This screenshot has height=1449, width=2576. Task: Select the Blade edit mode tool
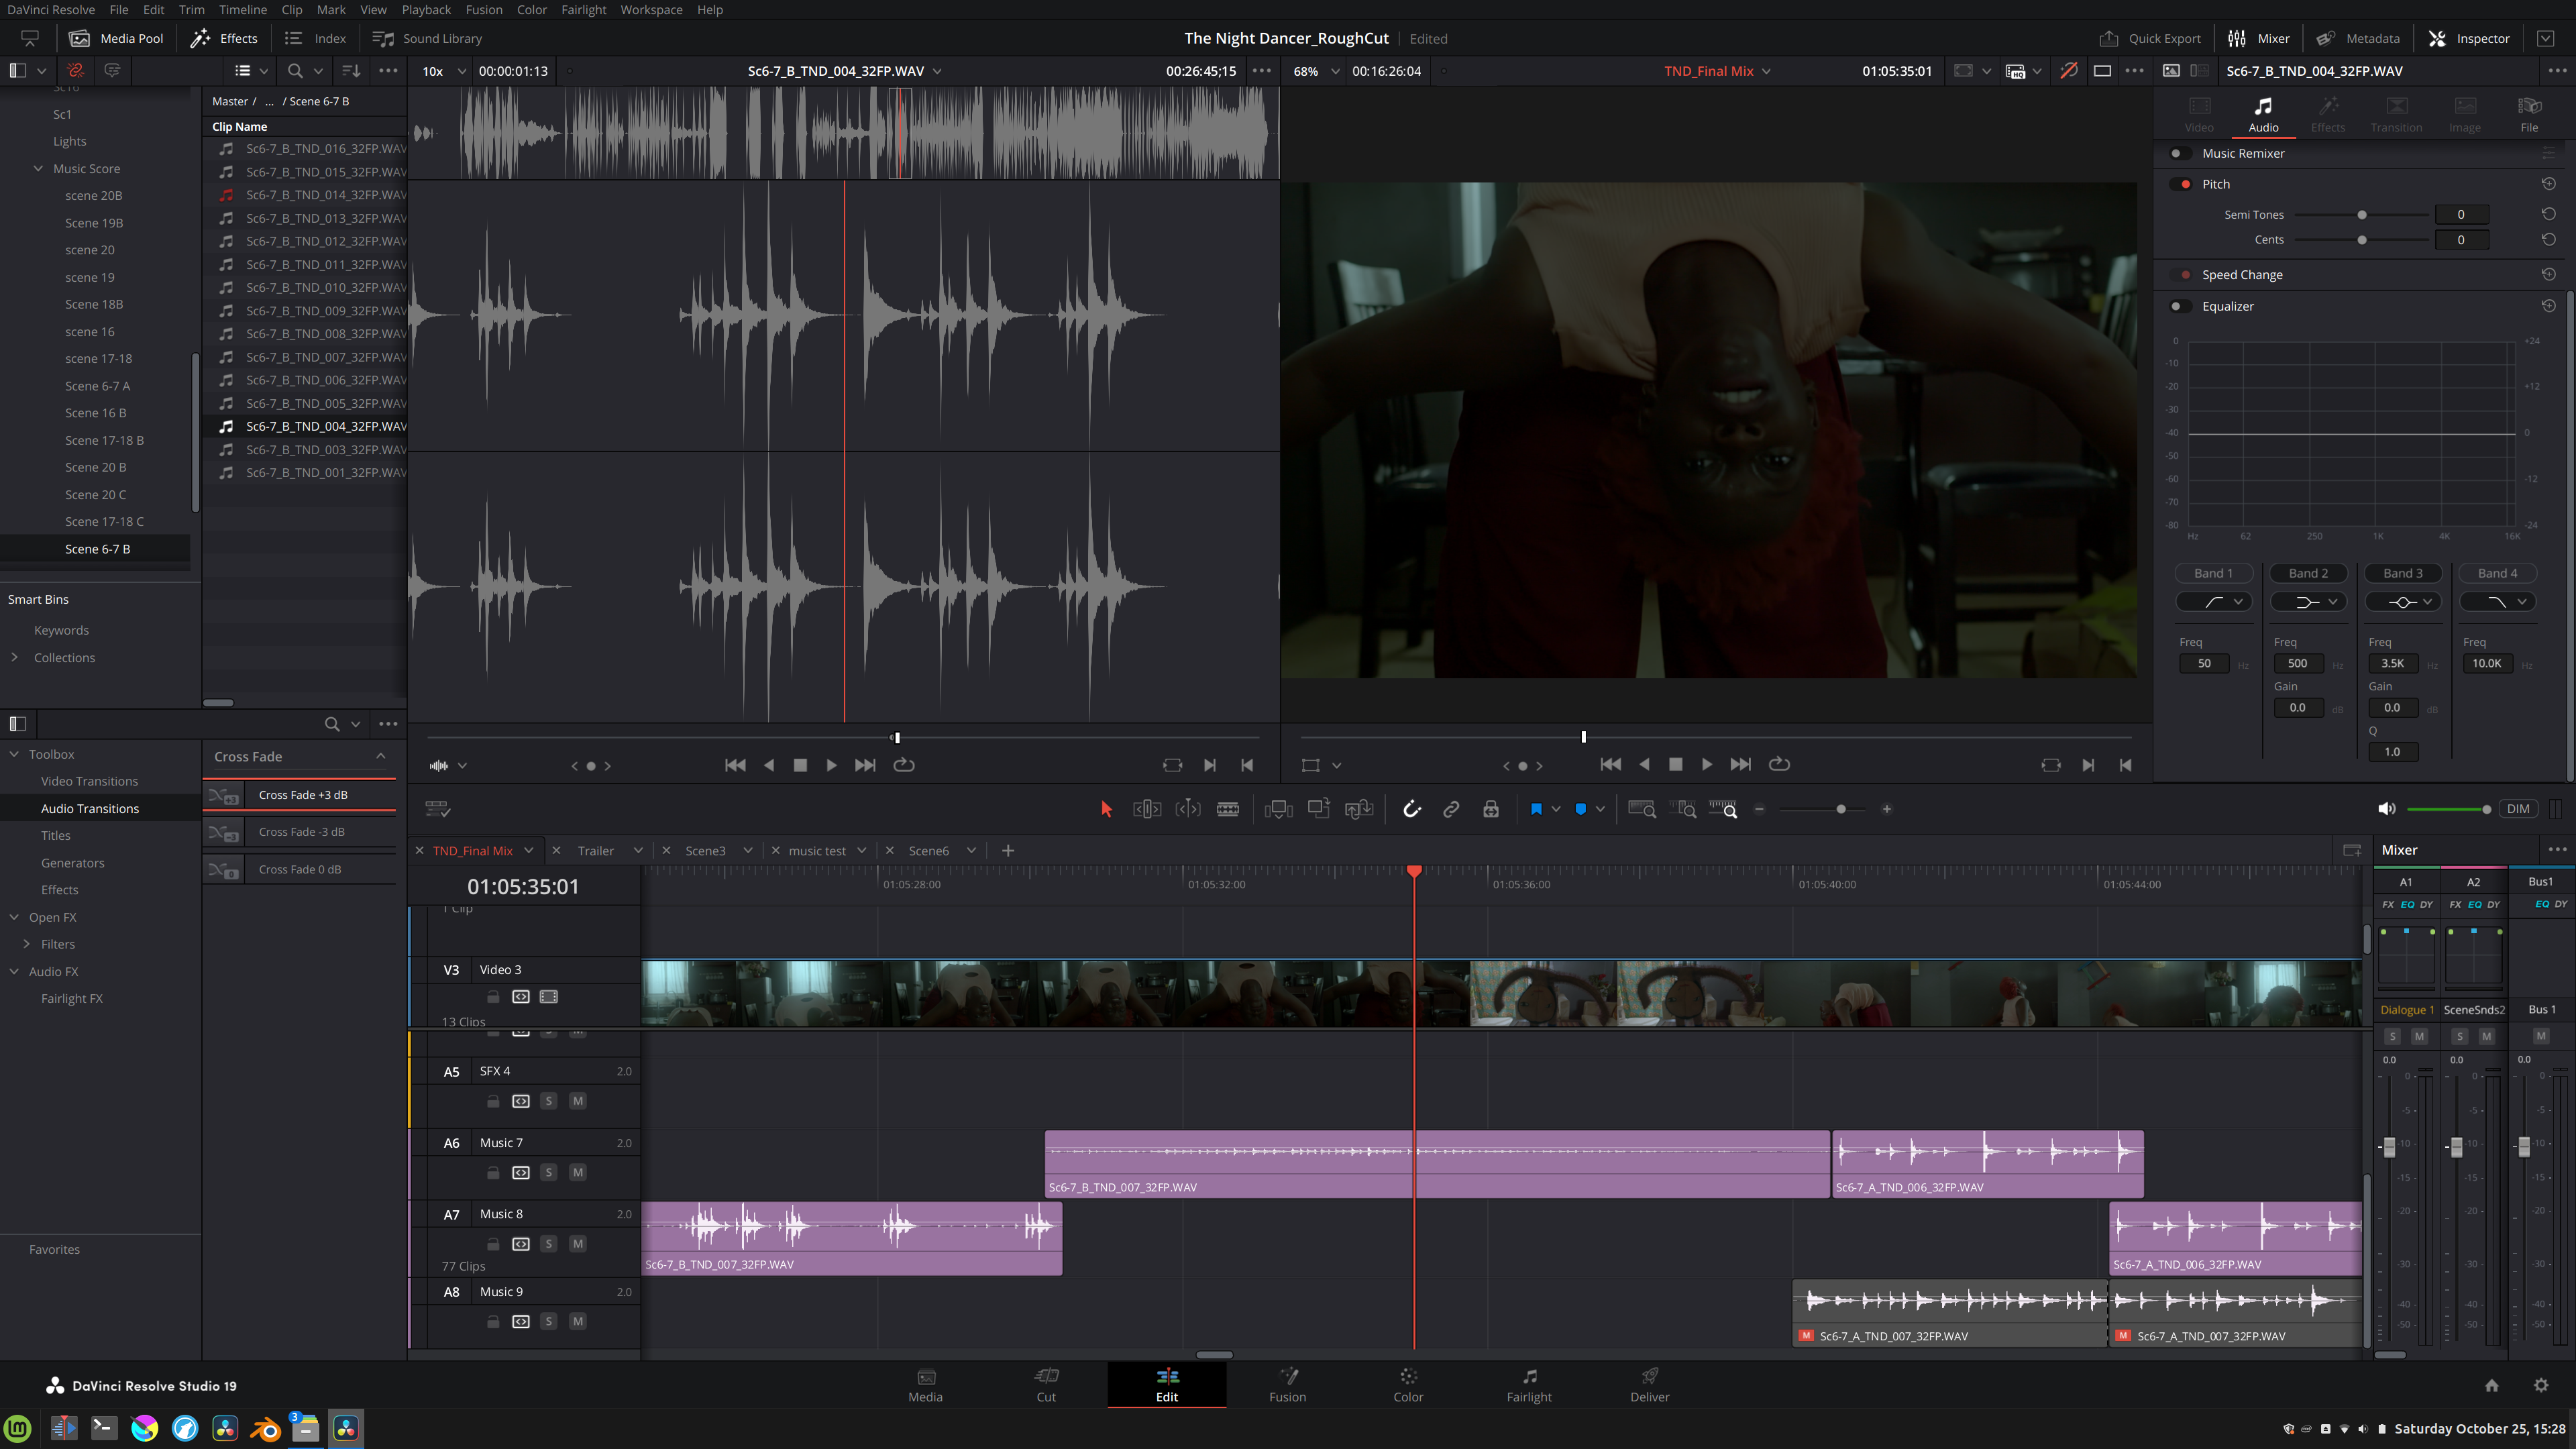[x=1228, y=809]
